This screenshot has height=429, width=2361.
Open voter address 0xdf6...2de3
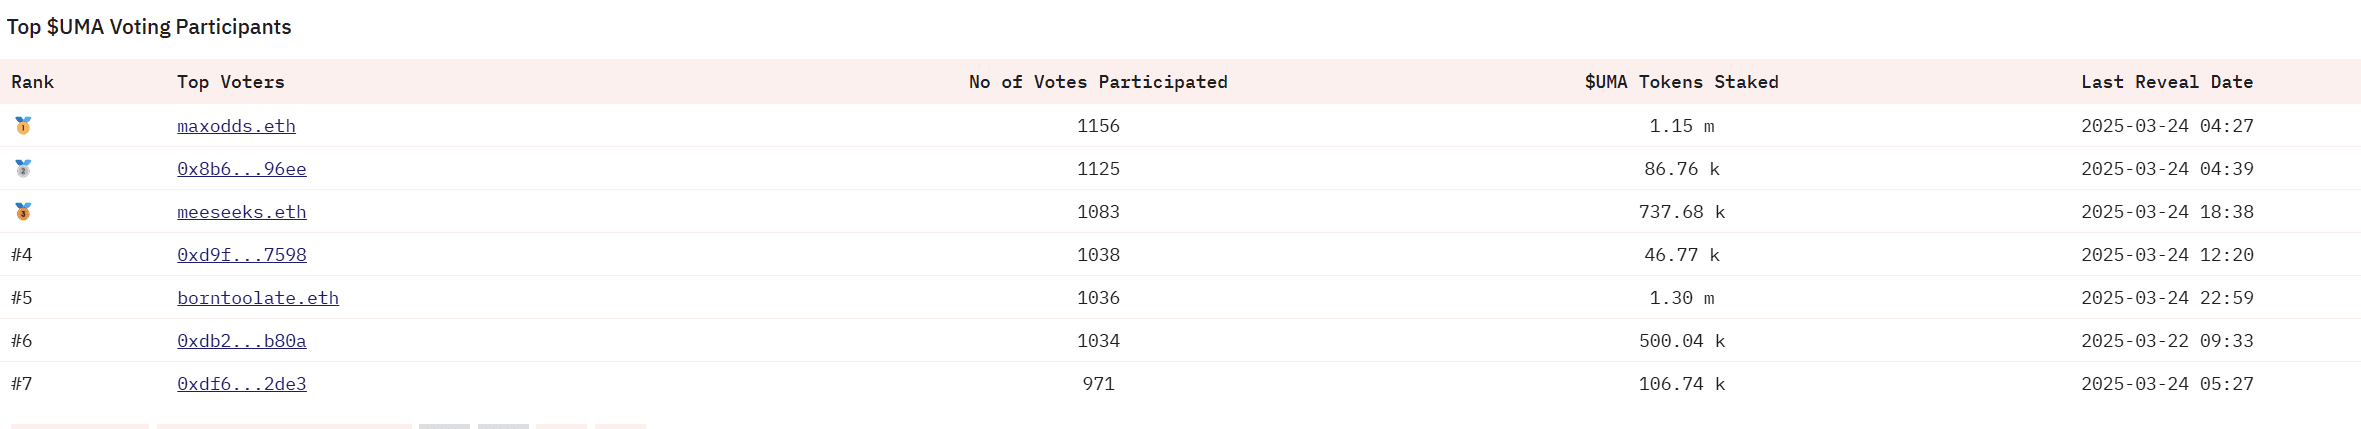pos(242,384)
